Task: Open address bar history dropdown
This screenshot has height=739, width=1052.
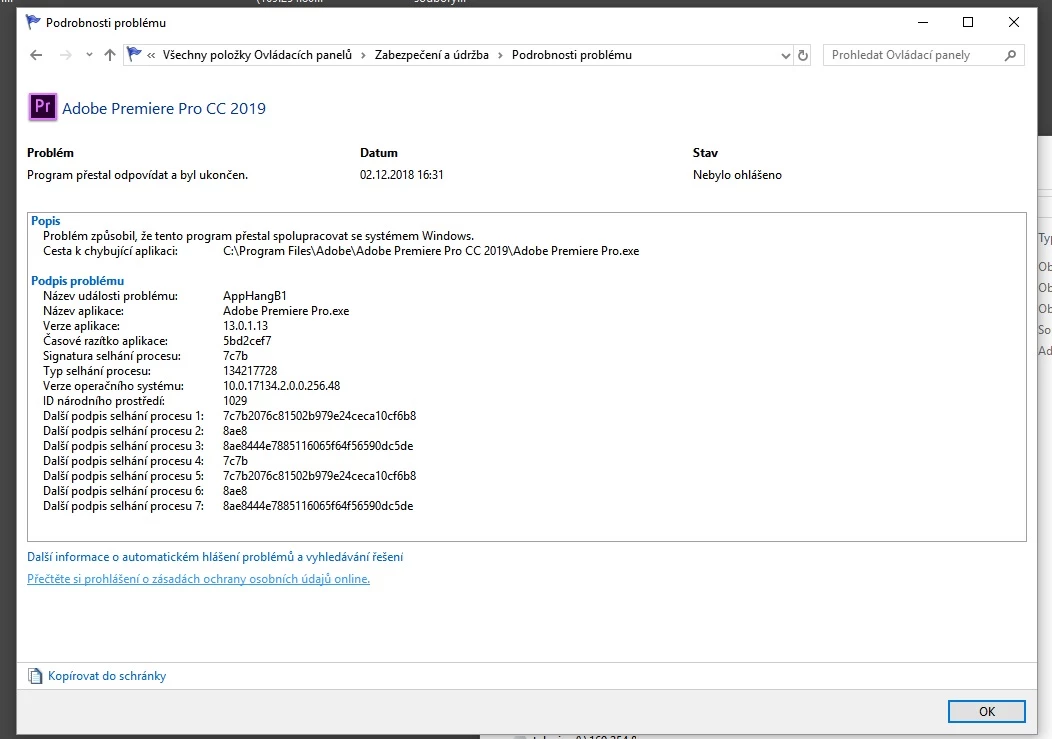Action: click(786, 56)
